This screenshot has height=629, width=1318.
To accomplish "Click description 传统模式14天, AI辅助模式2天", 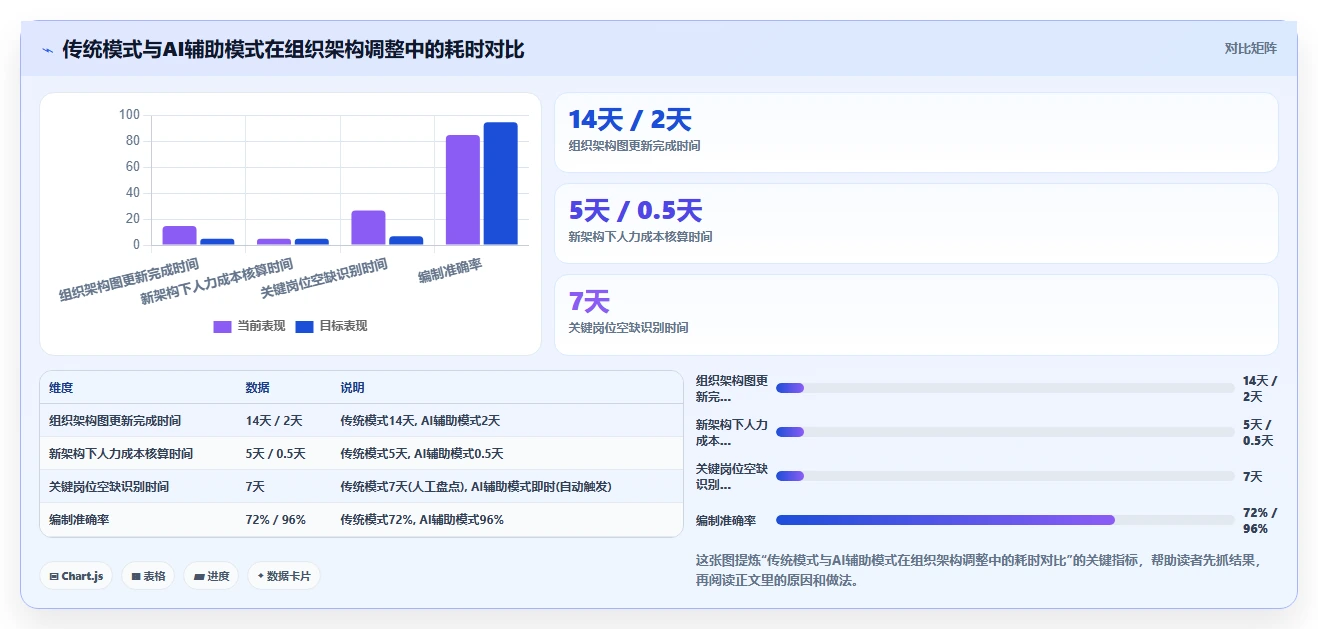I will tap(420, 421).
